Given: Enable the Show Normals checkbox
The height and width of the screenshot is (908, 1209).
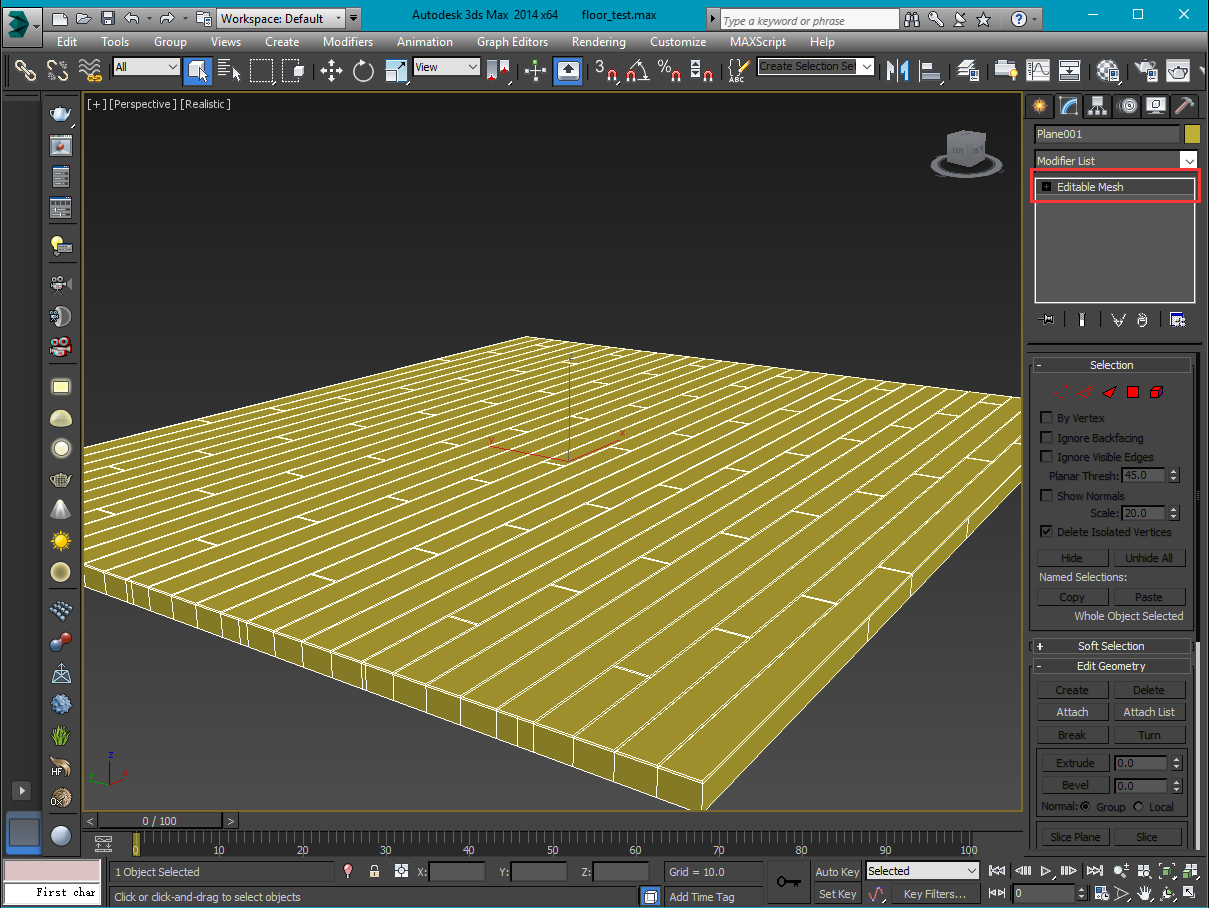Looking at the screenshot, I should (1047, 495).
